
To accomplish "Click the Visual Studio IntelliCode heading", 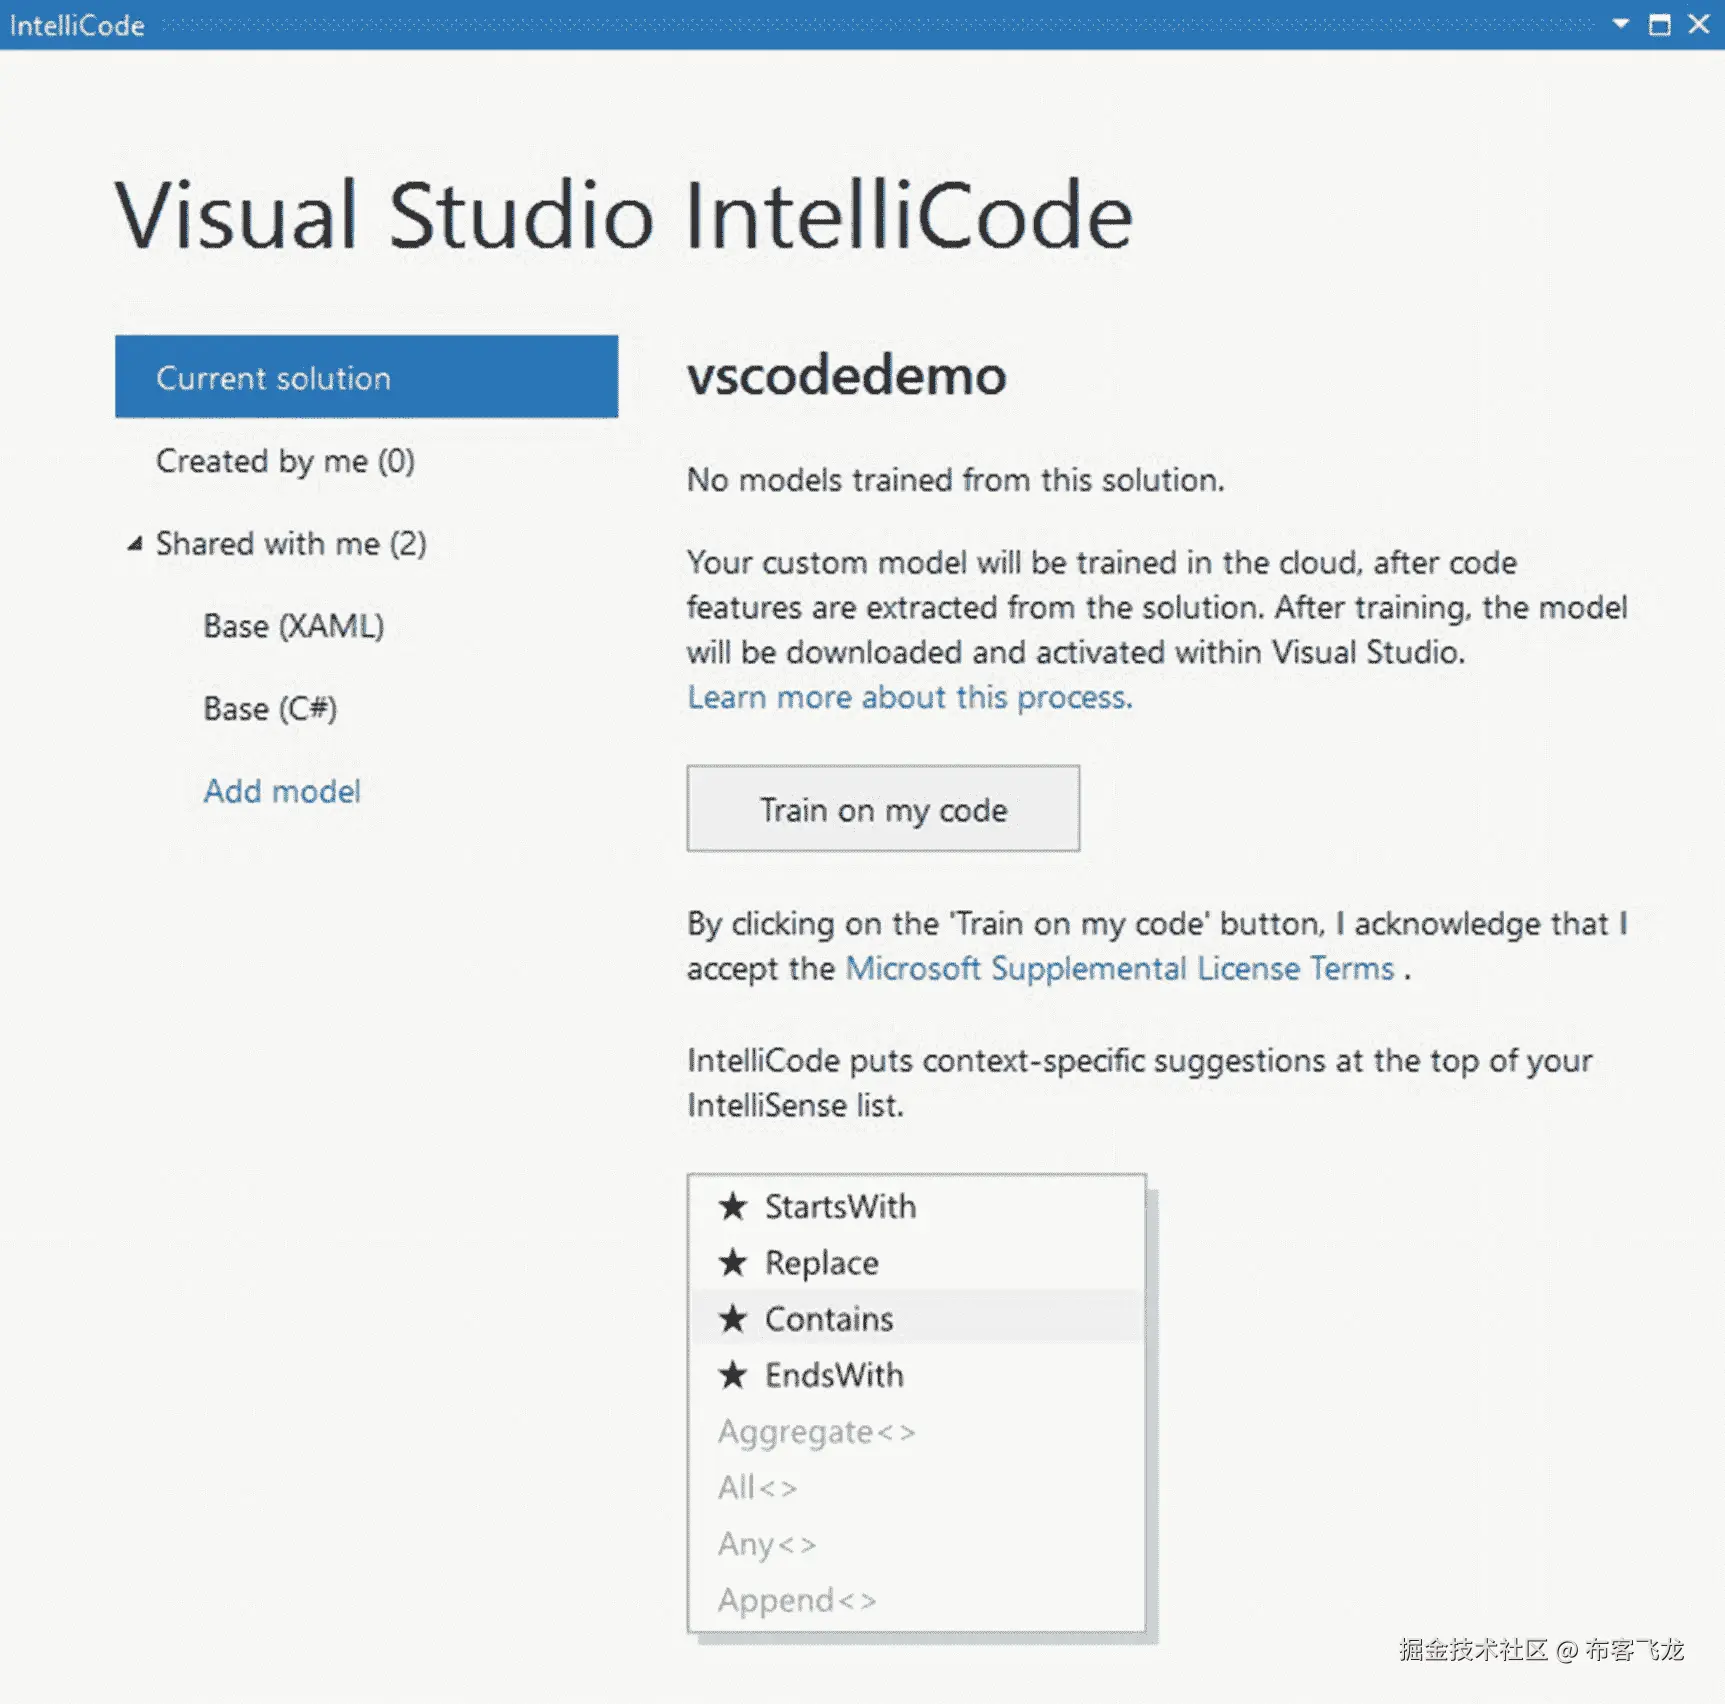I will (x=624, y=215).
